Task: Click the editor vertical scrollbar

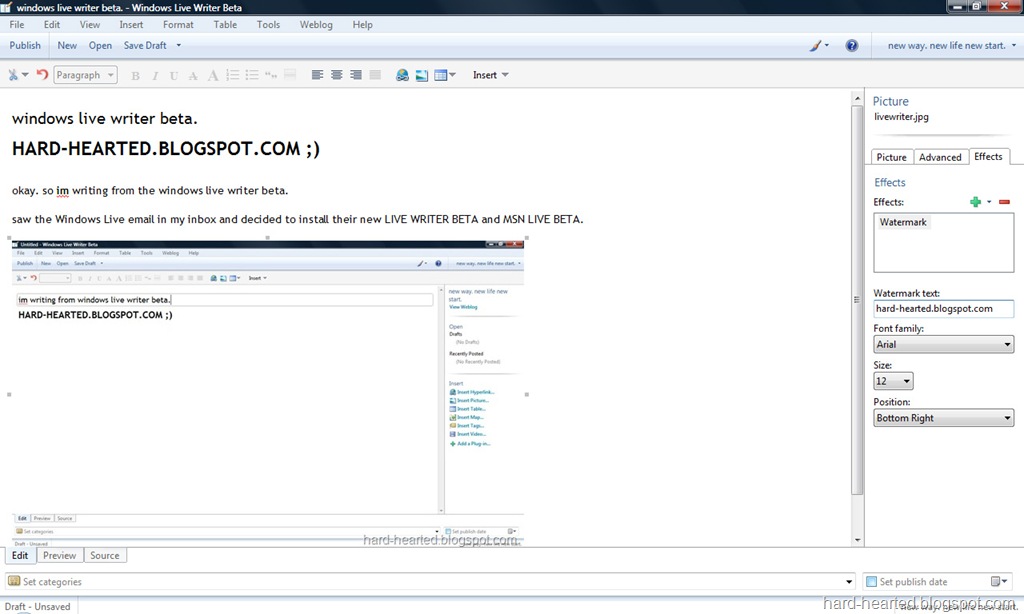Action: click(857, 300)
